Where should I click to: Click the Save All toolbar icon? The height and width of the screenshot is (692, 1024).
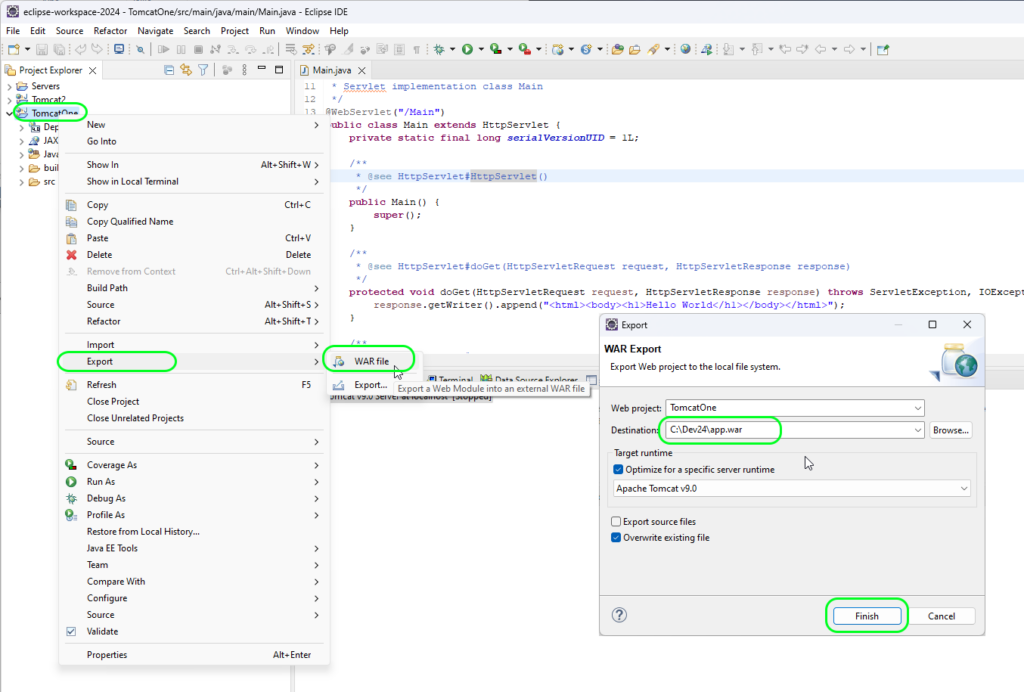click(x=59, y=50)
